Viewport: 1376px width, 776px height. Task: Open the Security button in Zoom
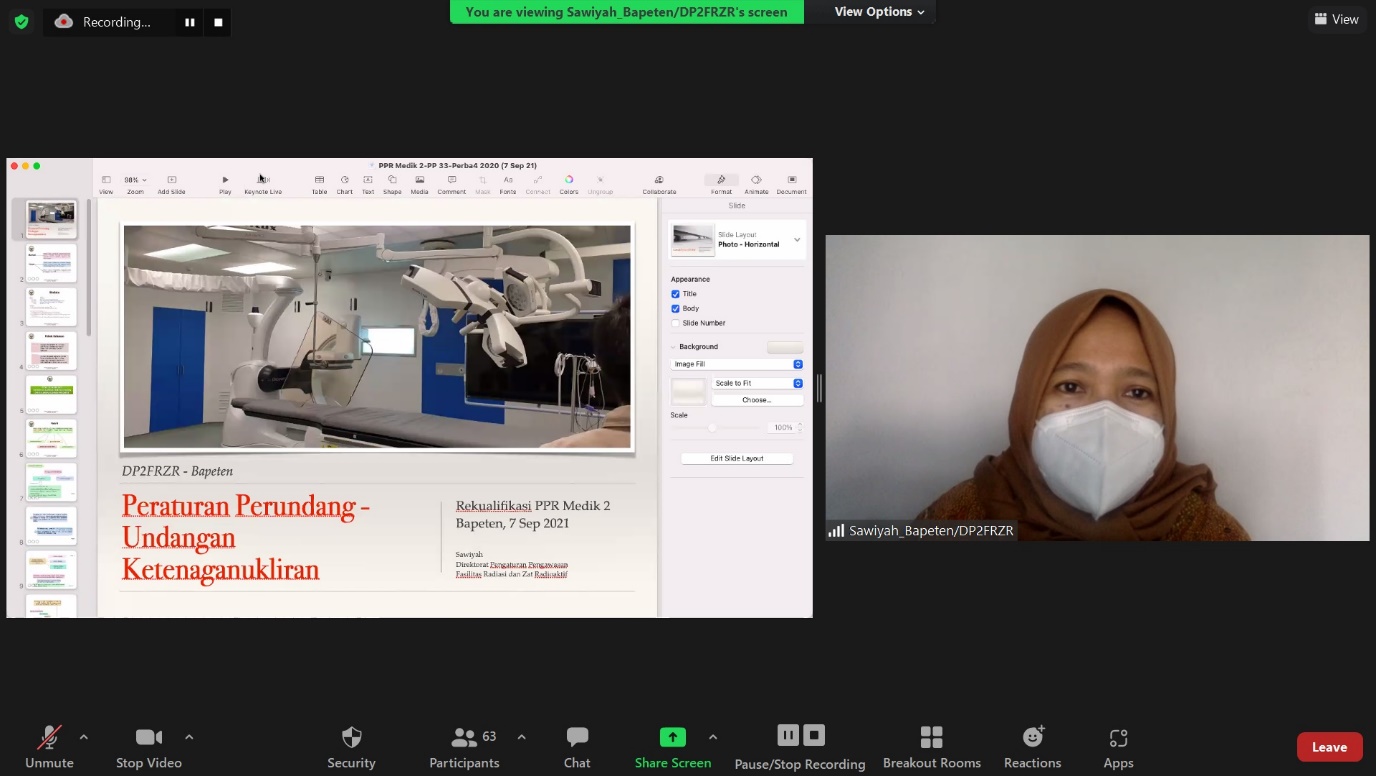351,747
